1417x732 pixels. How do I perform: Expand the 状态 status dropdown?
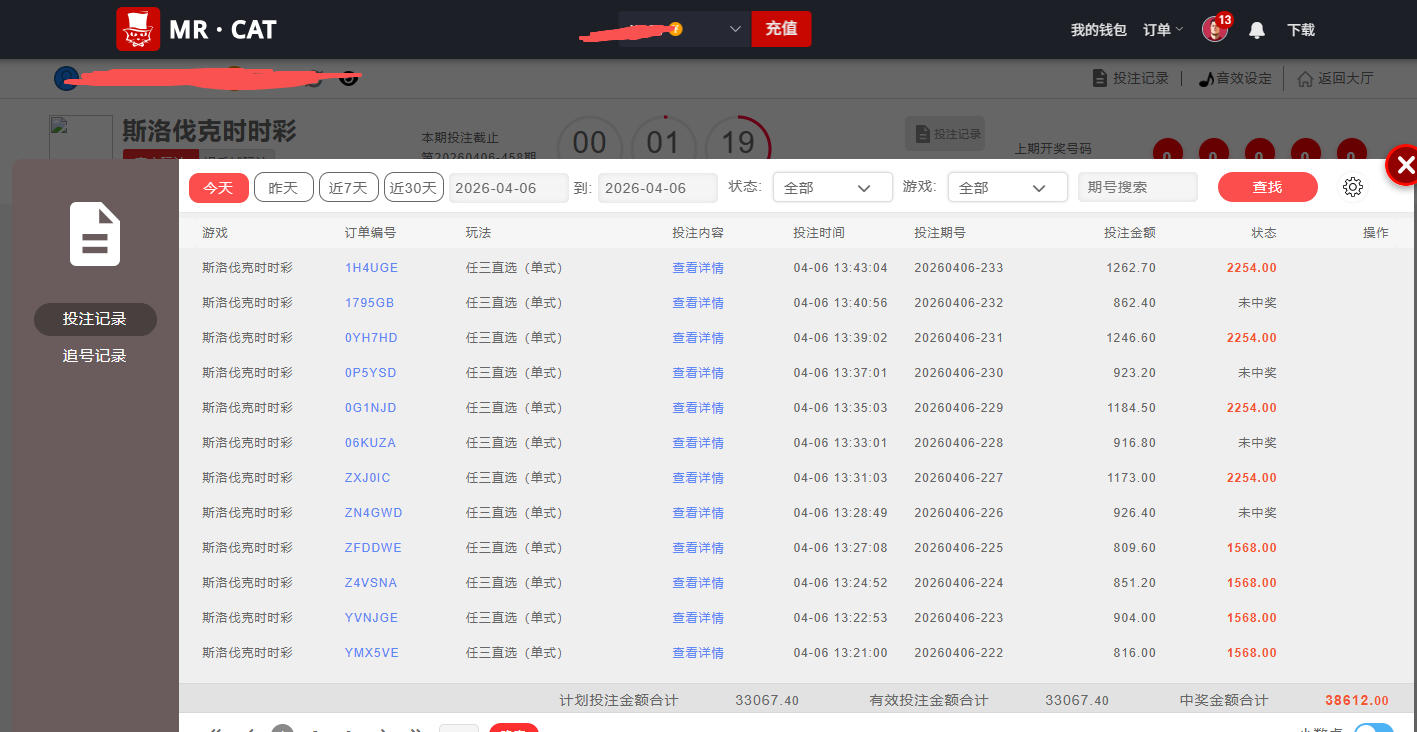click(832, 187)
